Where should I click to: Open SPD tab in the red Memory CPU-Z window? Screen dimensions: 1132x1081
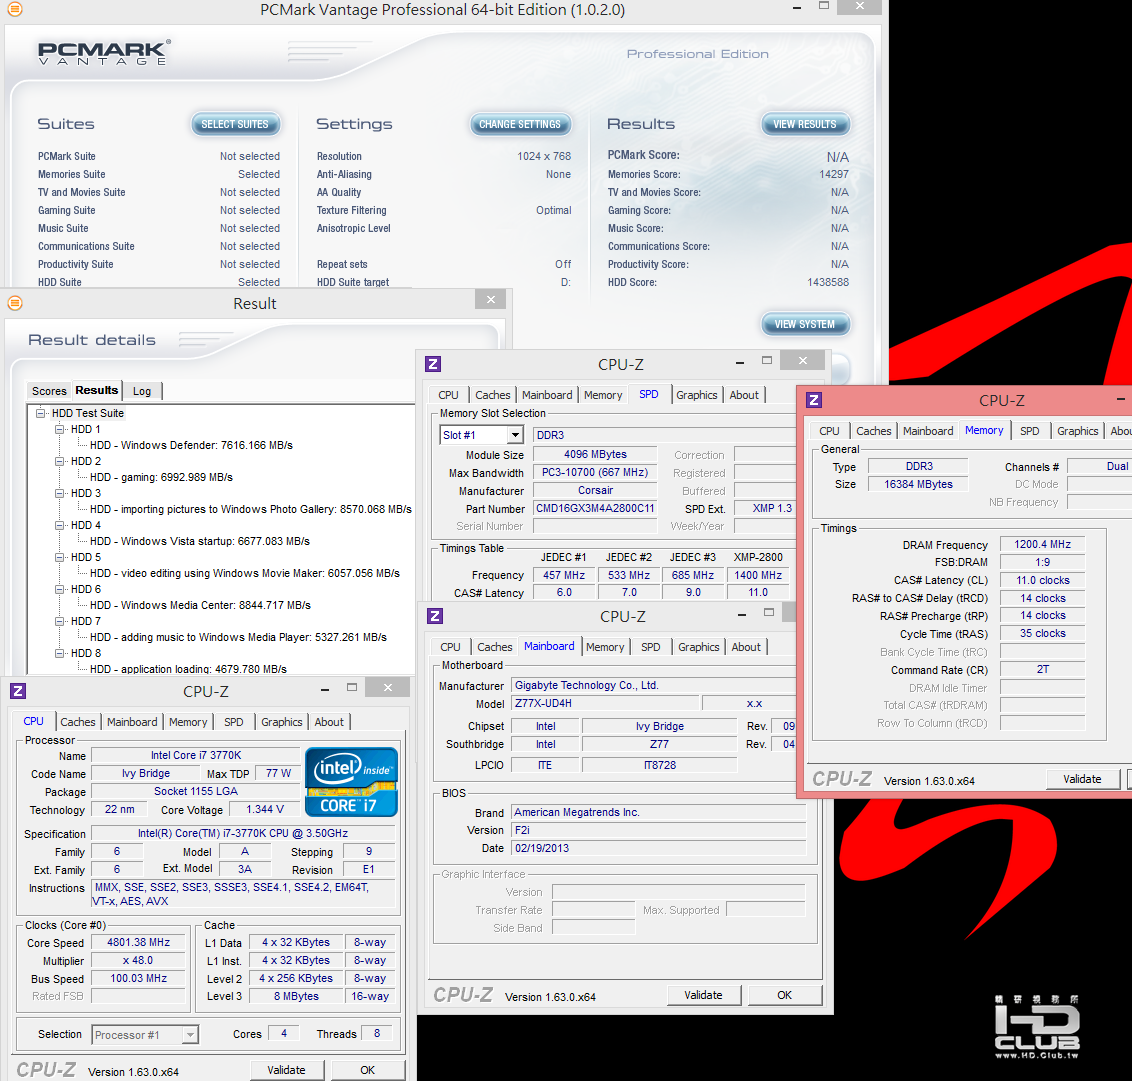tap(1029, 431)
